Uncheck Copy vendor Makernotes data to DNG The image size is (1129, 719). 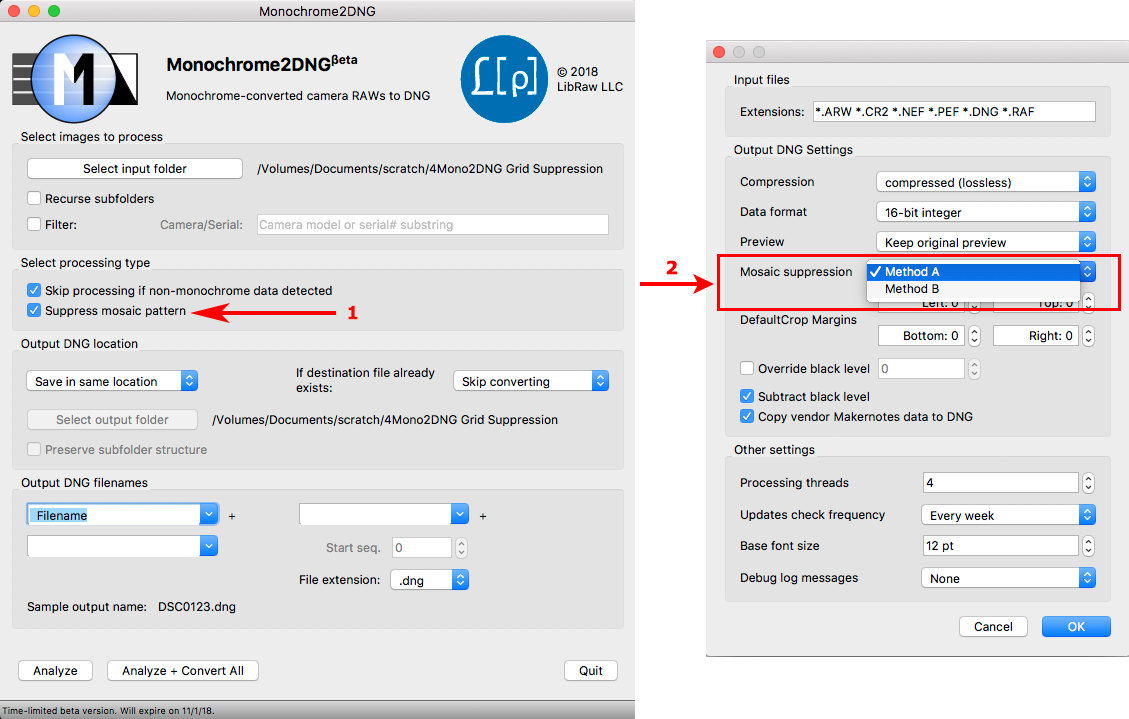click(747, 416)
